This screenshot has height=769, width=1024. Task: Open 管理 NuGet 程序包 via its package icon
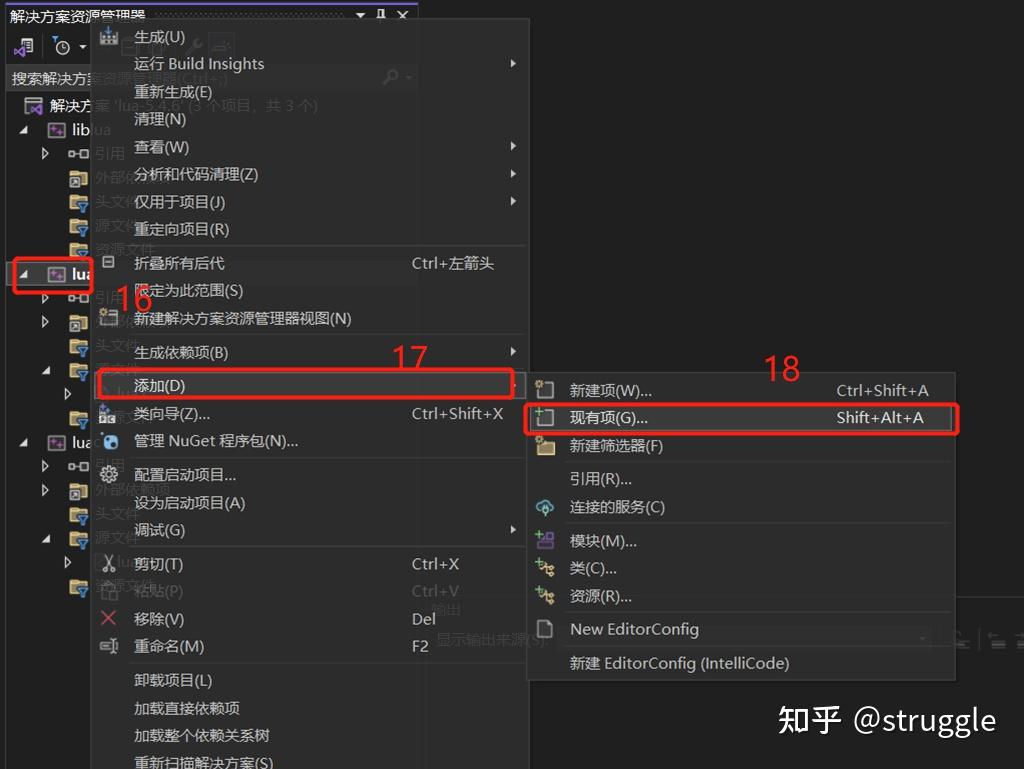pos(110,442)
